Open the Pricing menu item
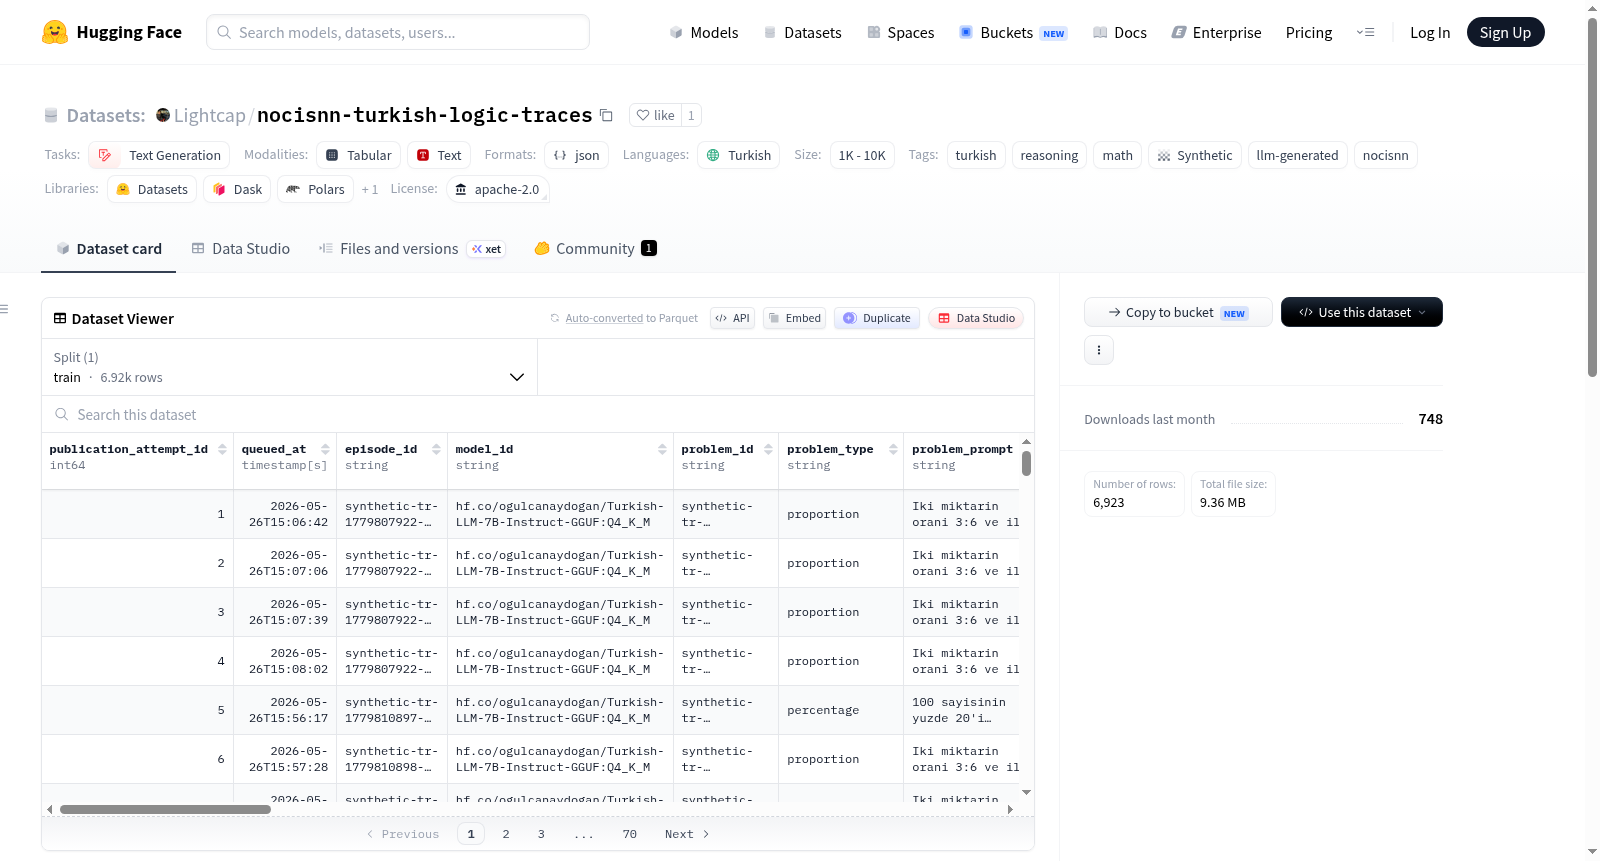 click(x=1309, y=32)
